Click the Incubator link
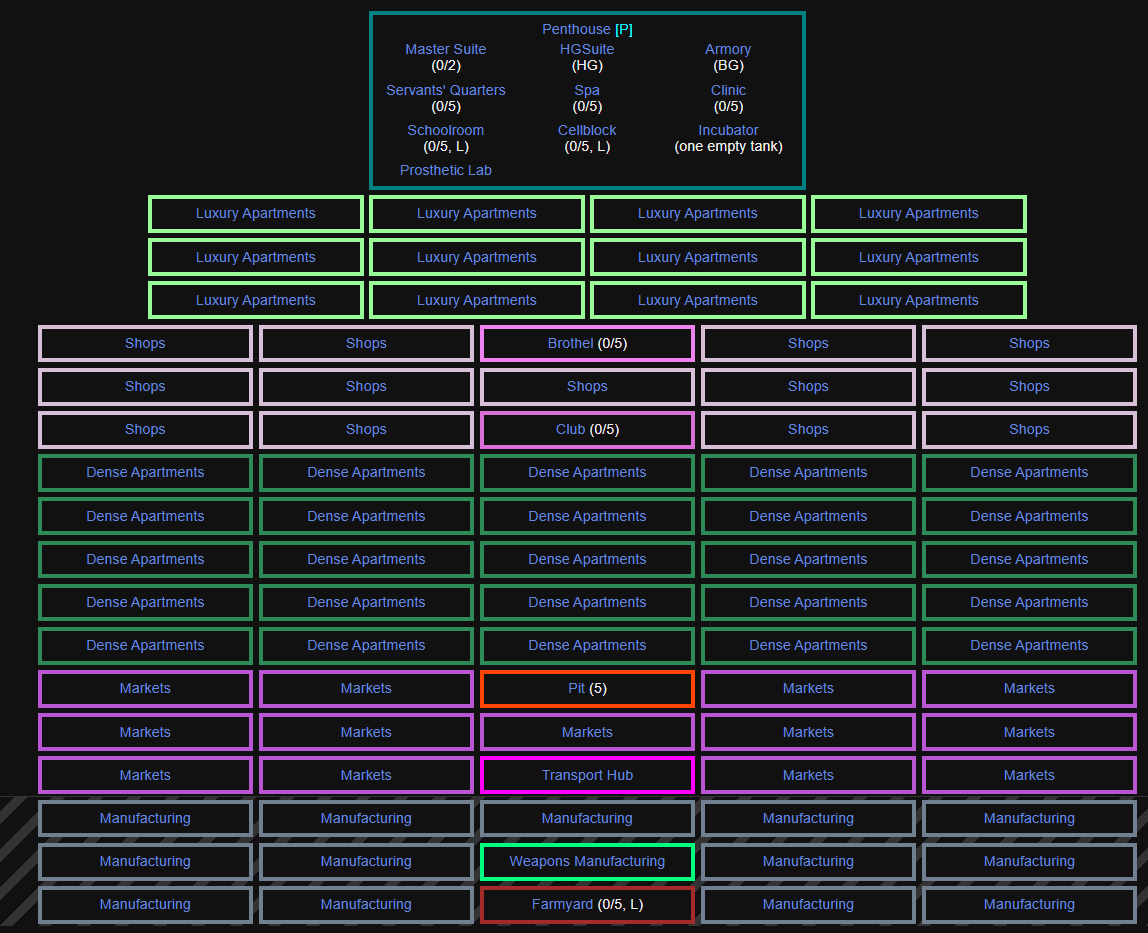The width and height of the screenshot is (1148, 933). pos(728,130)
